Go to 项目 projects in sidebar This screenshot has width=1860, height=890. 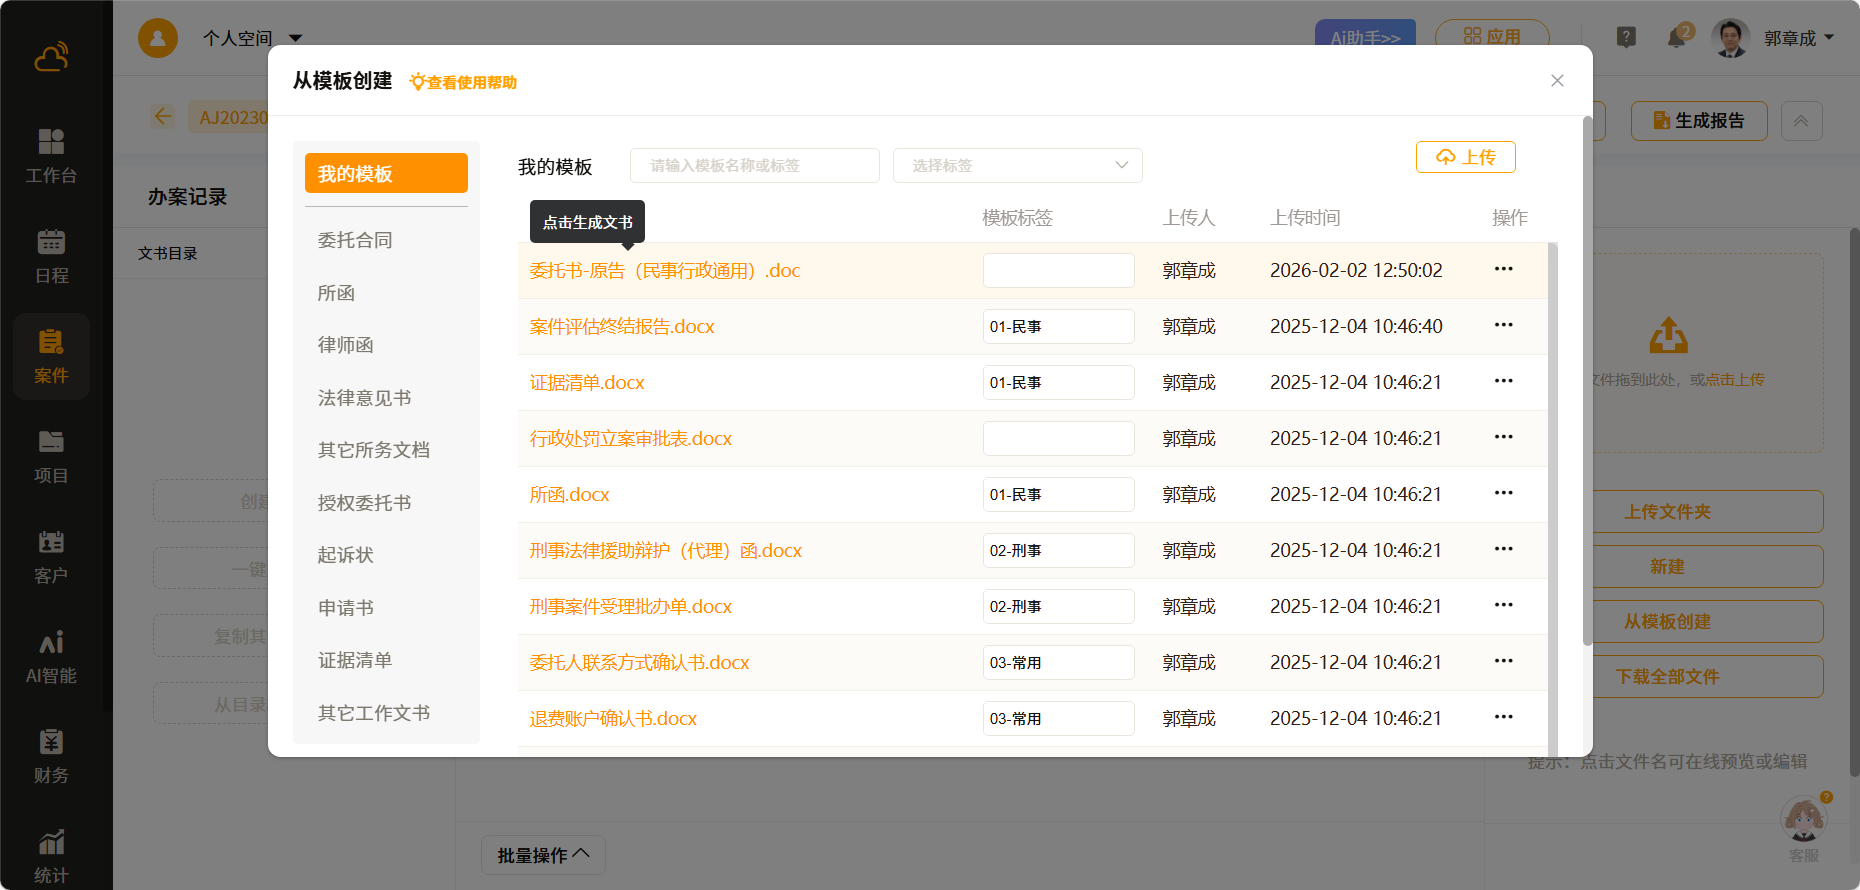[x=51, y=455]
